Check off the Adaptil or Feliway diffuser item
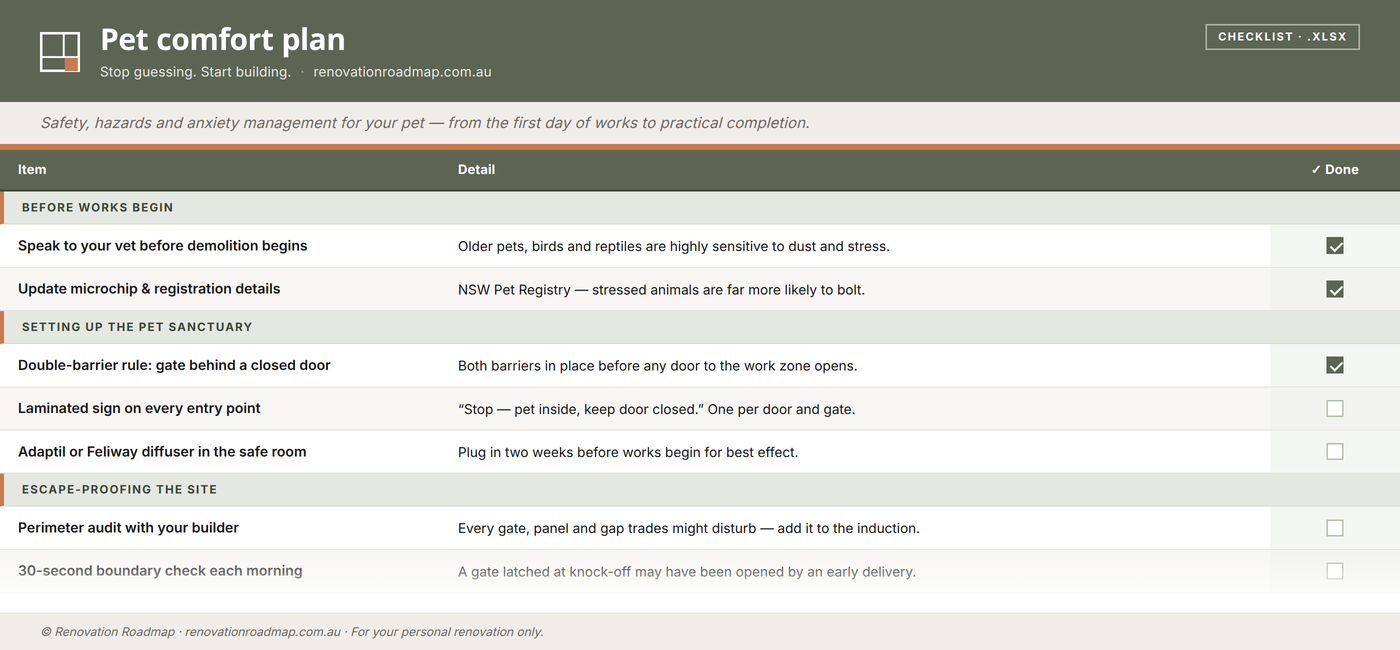 point(1335,451)
